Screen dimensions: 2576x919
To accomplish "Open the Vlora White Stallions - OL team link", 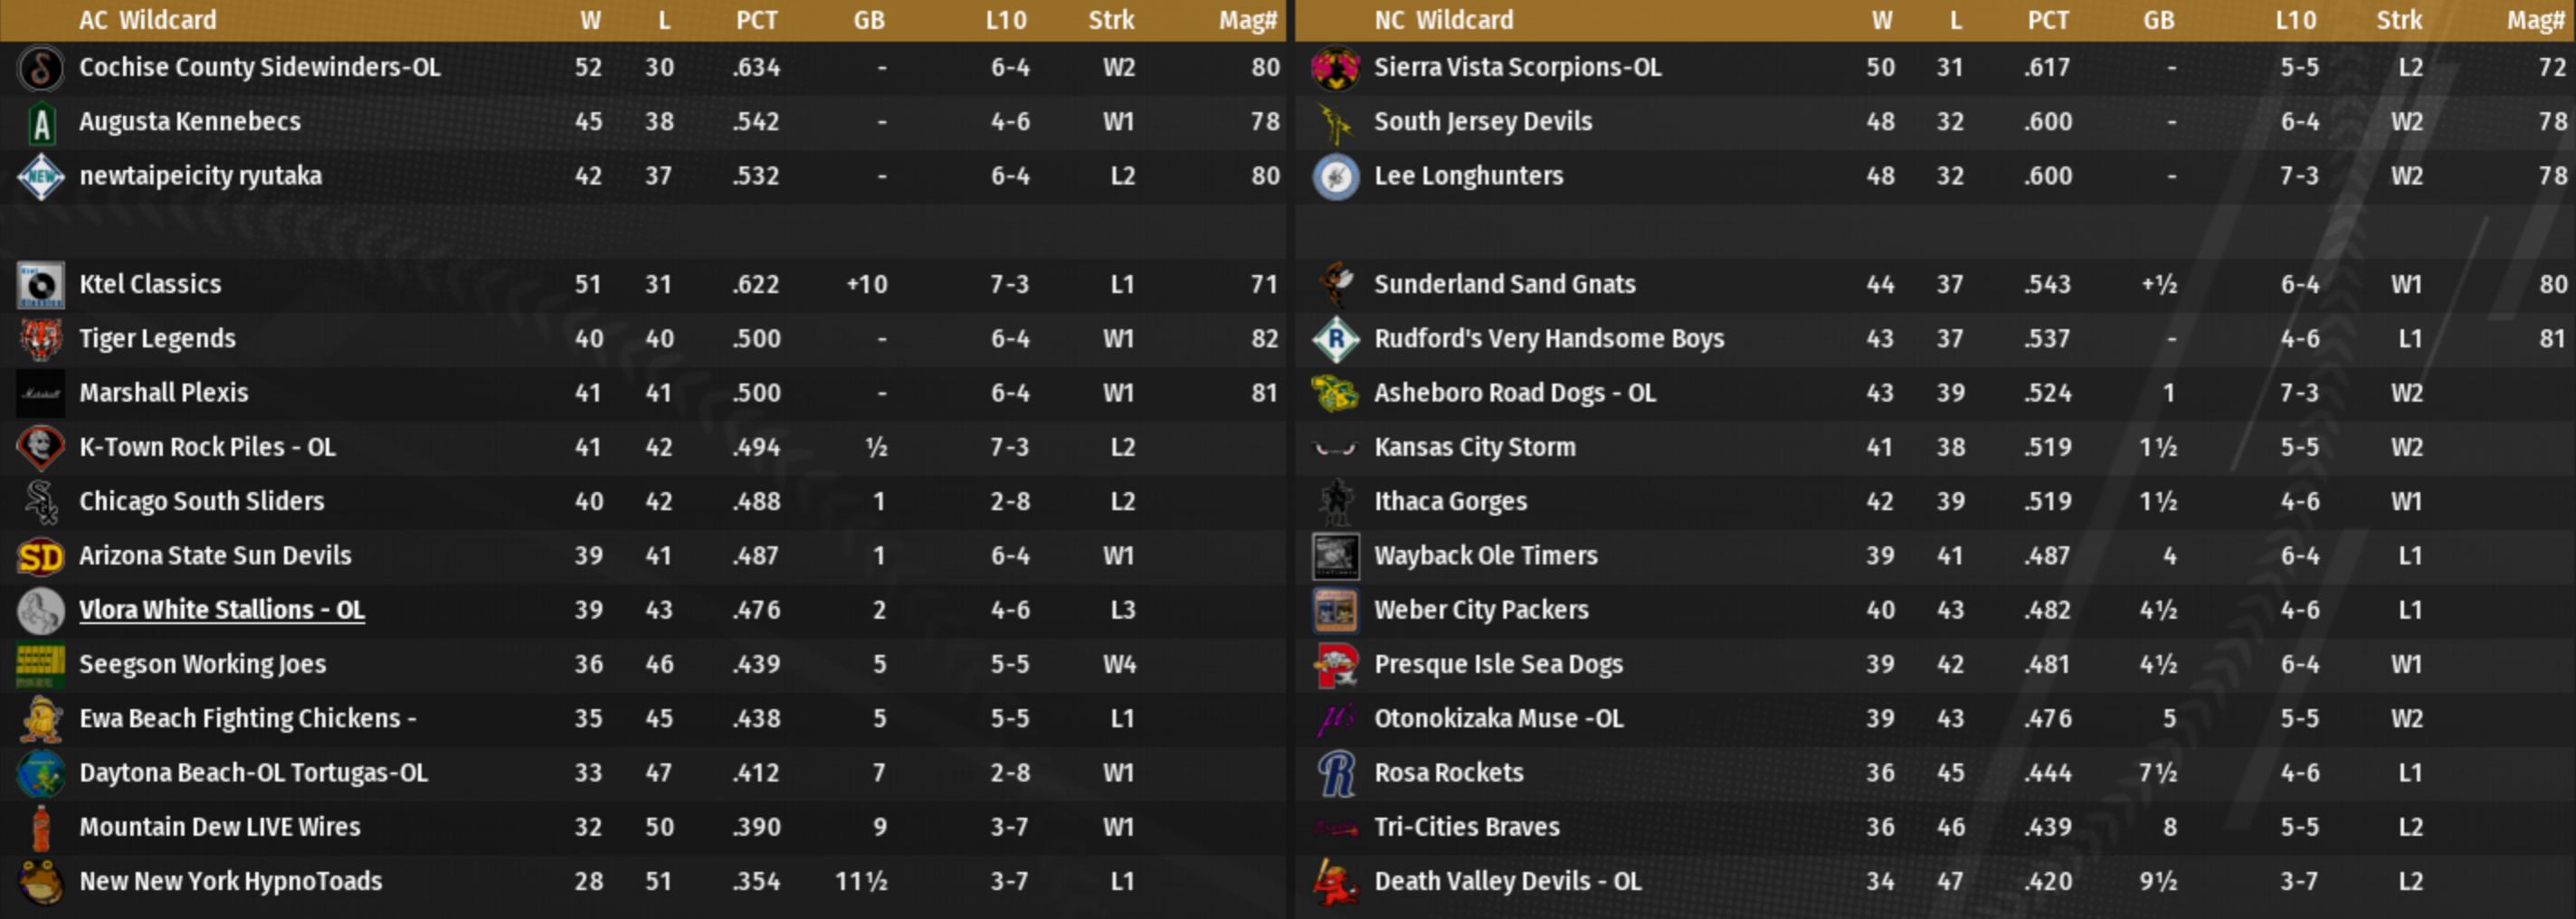I will click(x=221, y=610).
